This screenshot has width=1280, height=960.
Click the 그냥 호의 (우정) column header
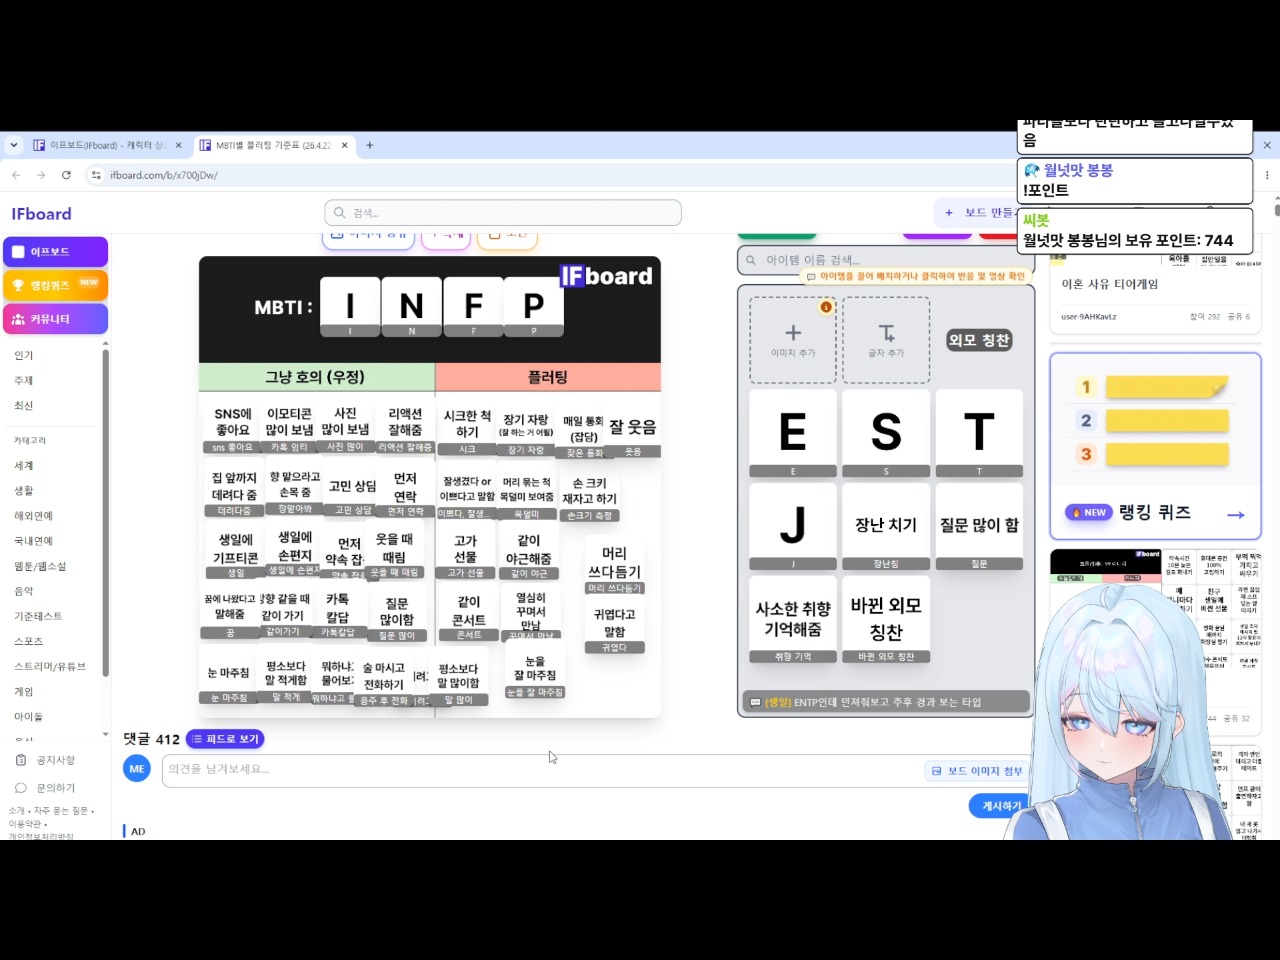point(316,377)
